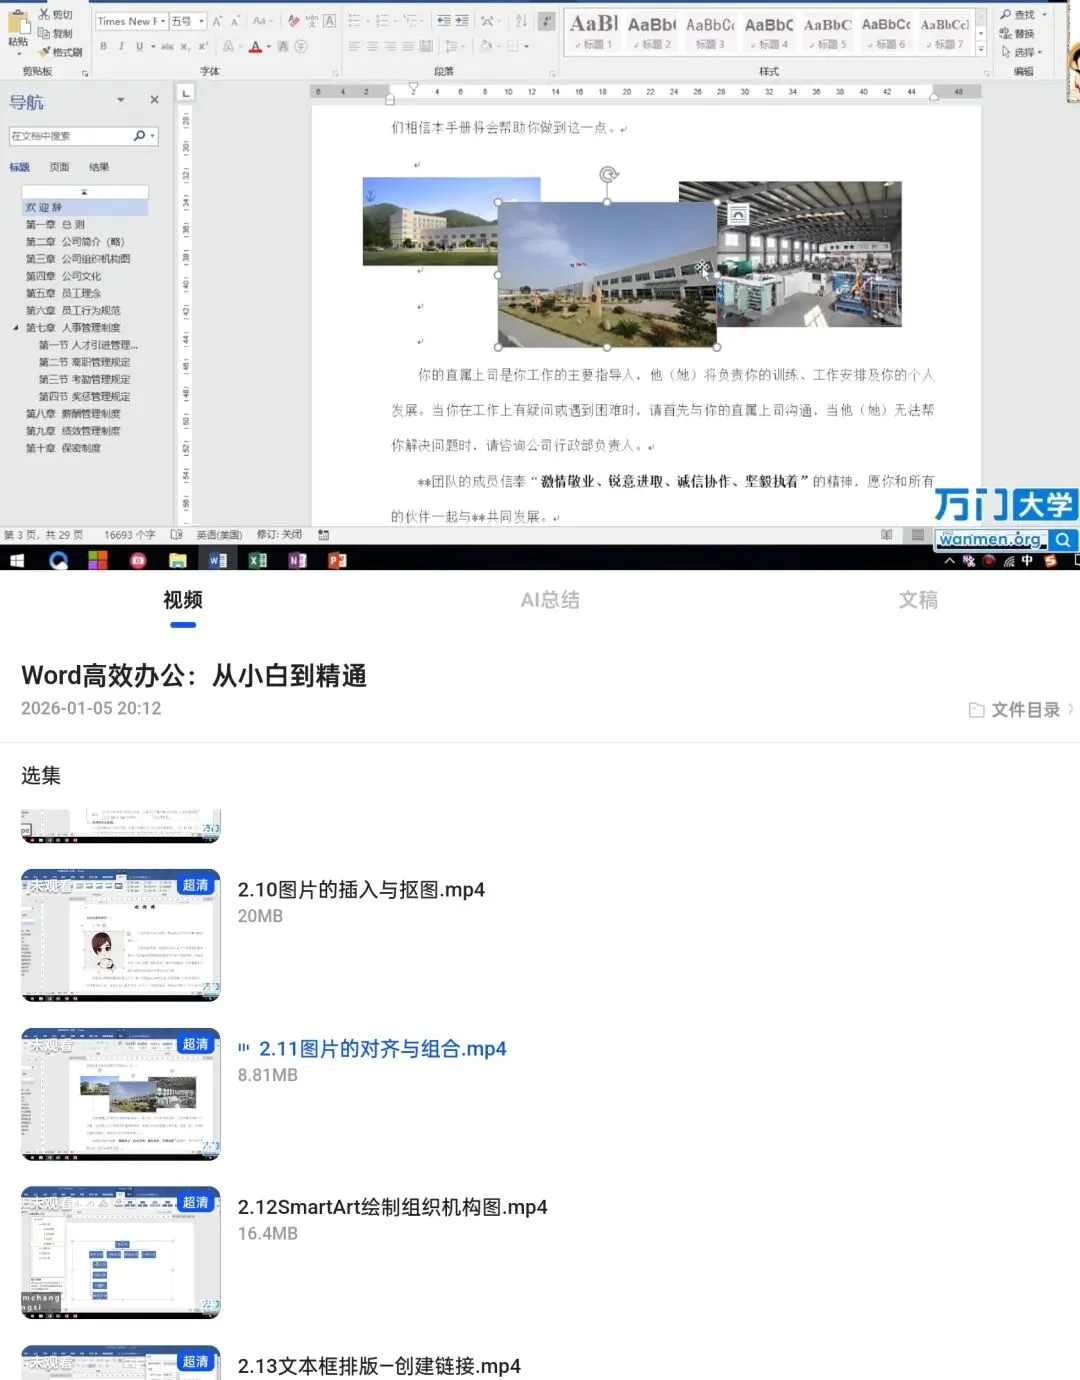Click the increase indent icon

click(461, 21)
